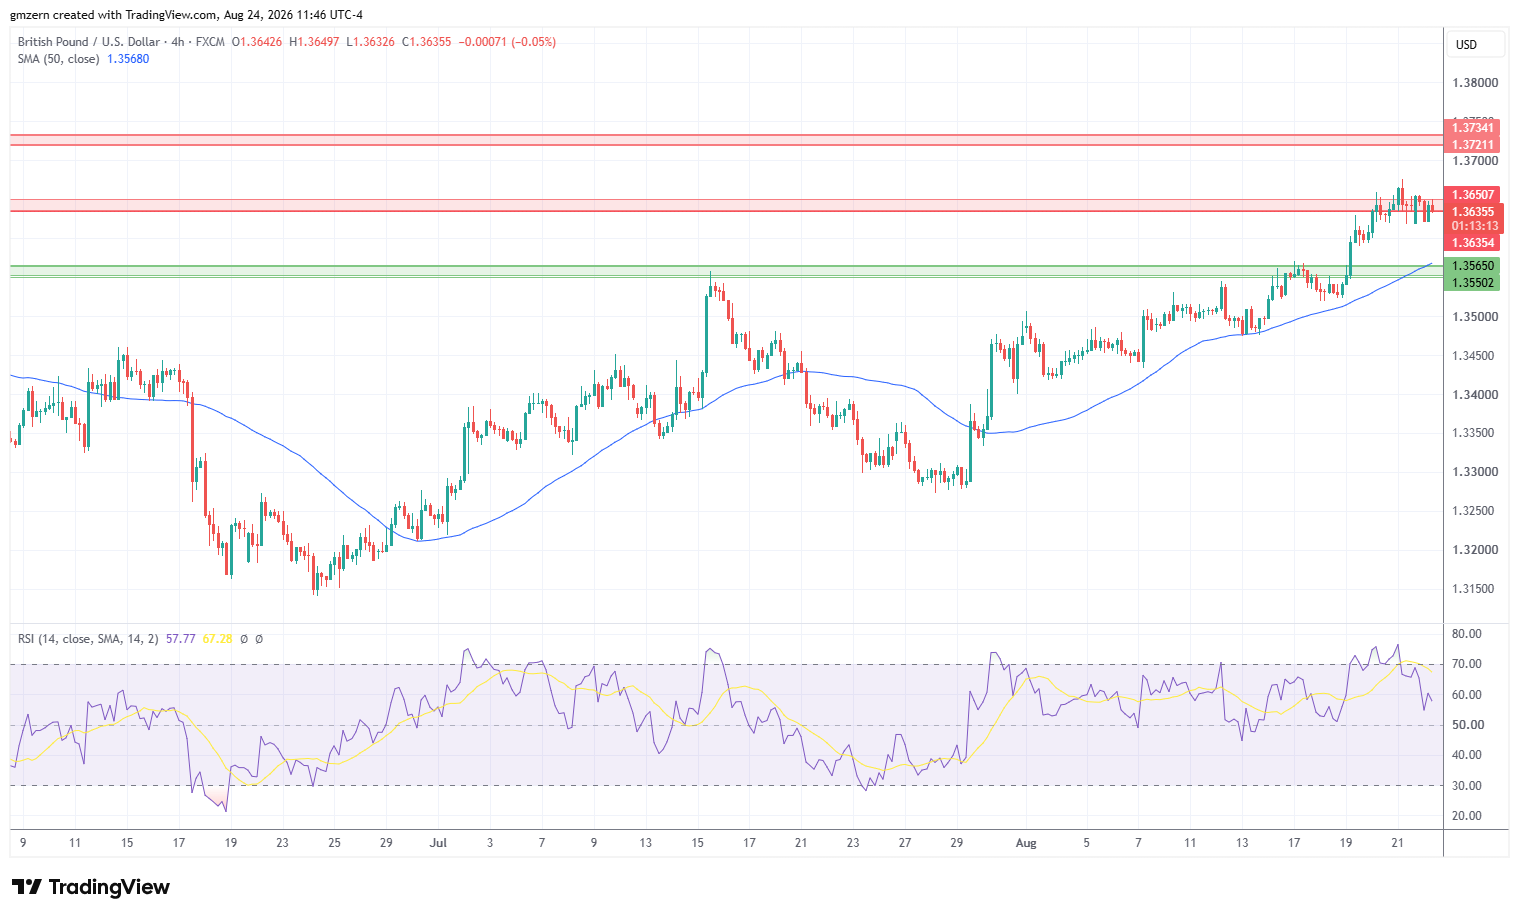Click 1.33500 on the price axis

click(1475, 433)
